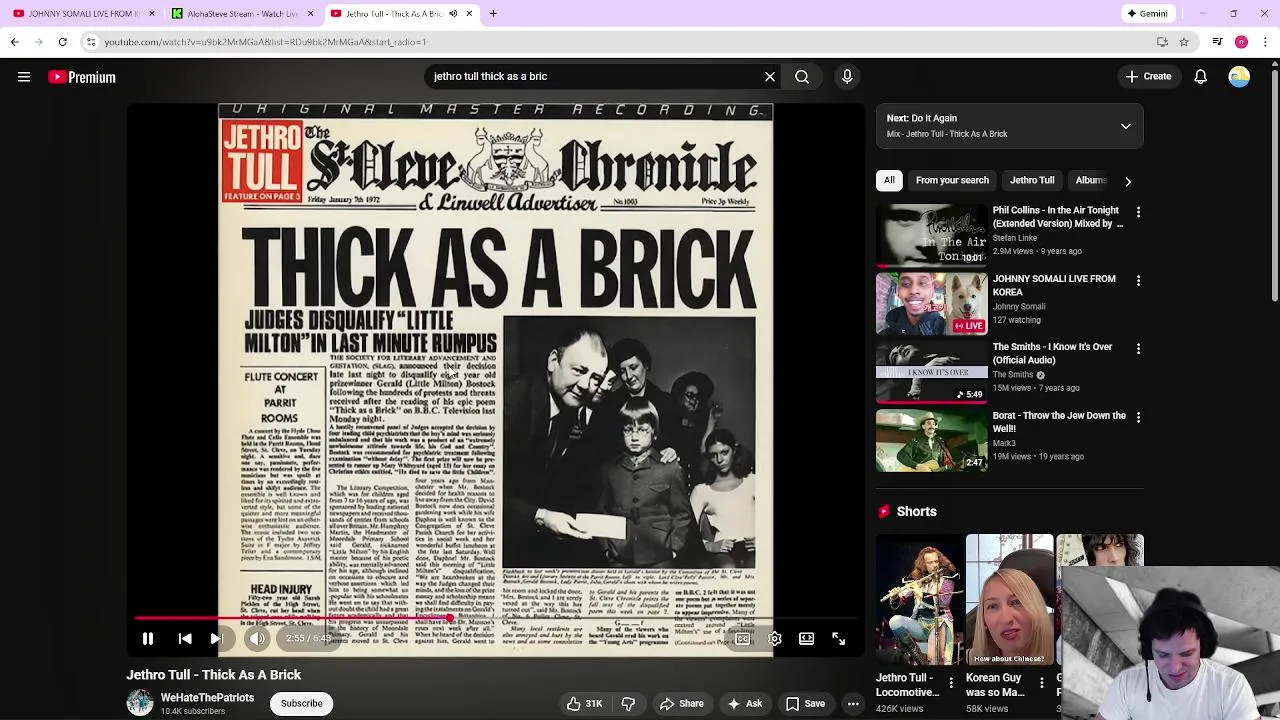Go to the previous video

coord(185,638)
